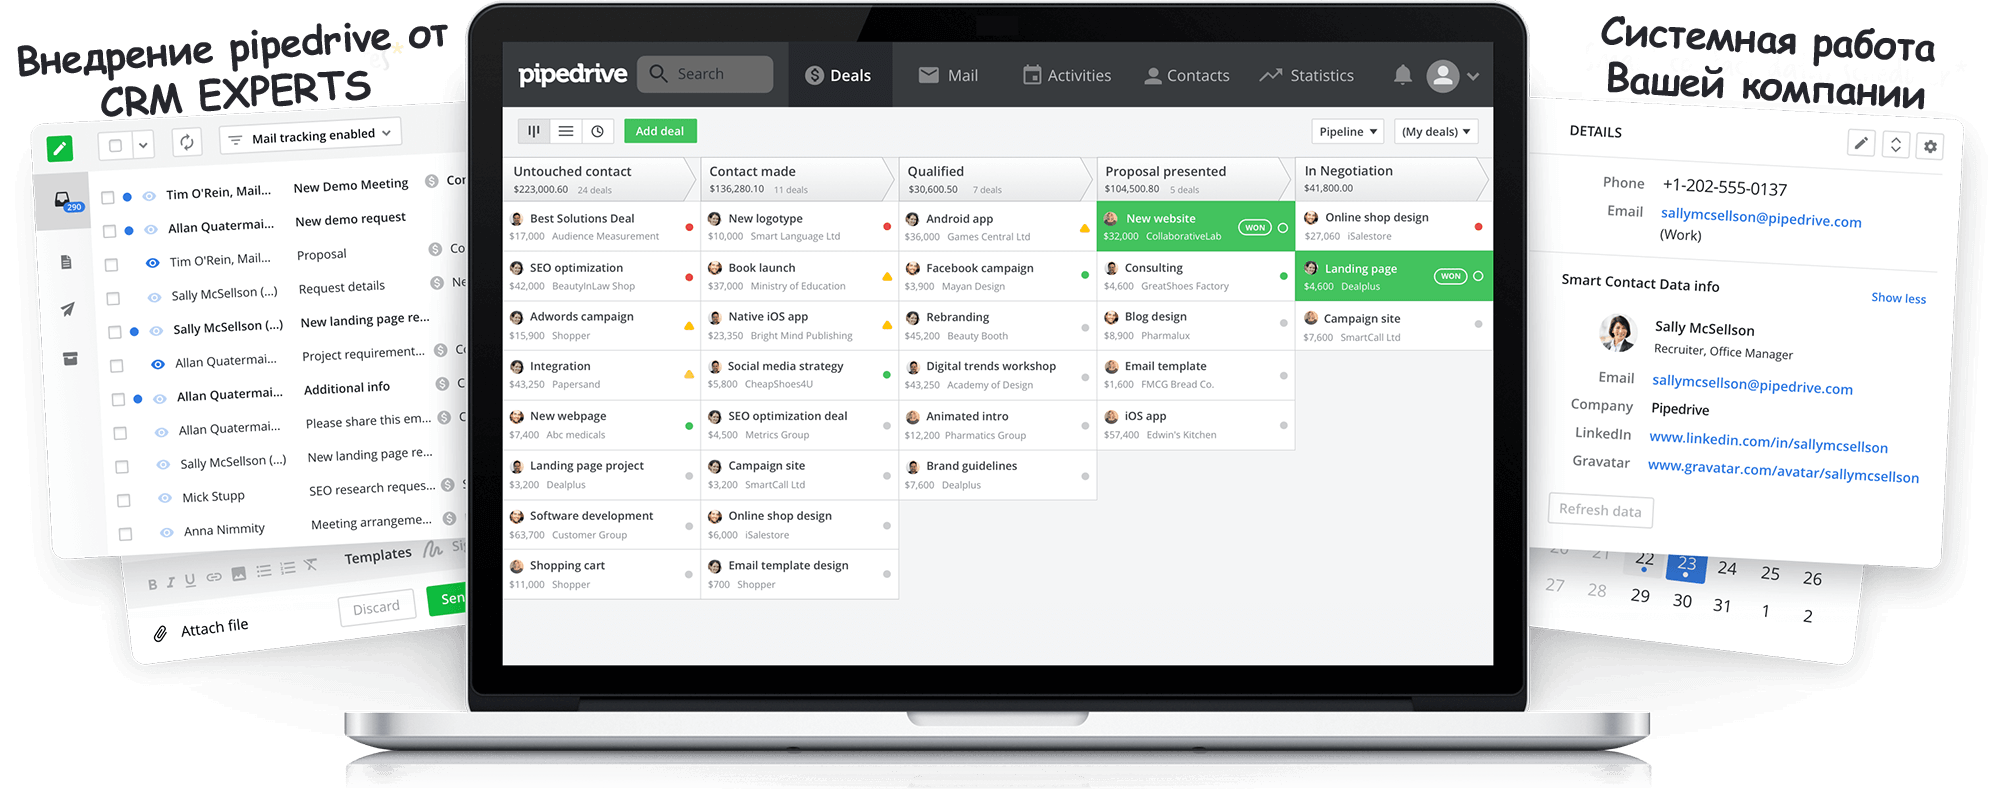Open the Best Solutions Deal card

601,227
